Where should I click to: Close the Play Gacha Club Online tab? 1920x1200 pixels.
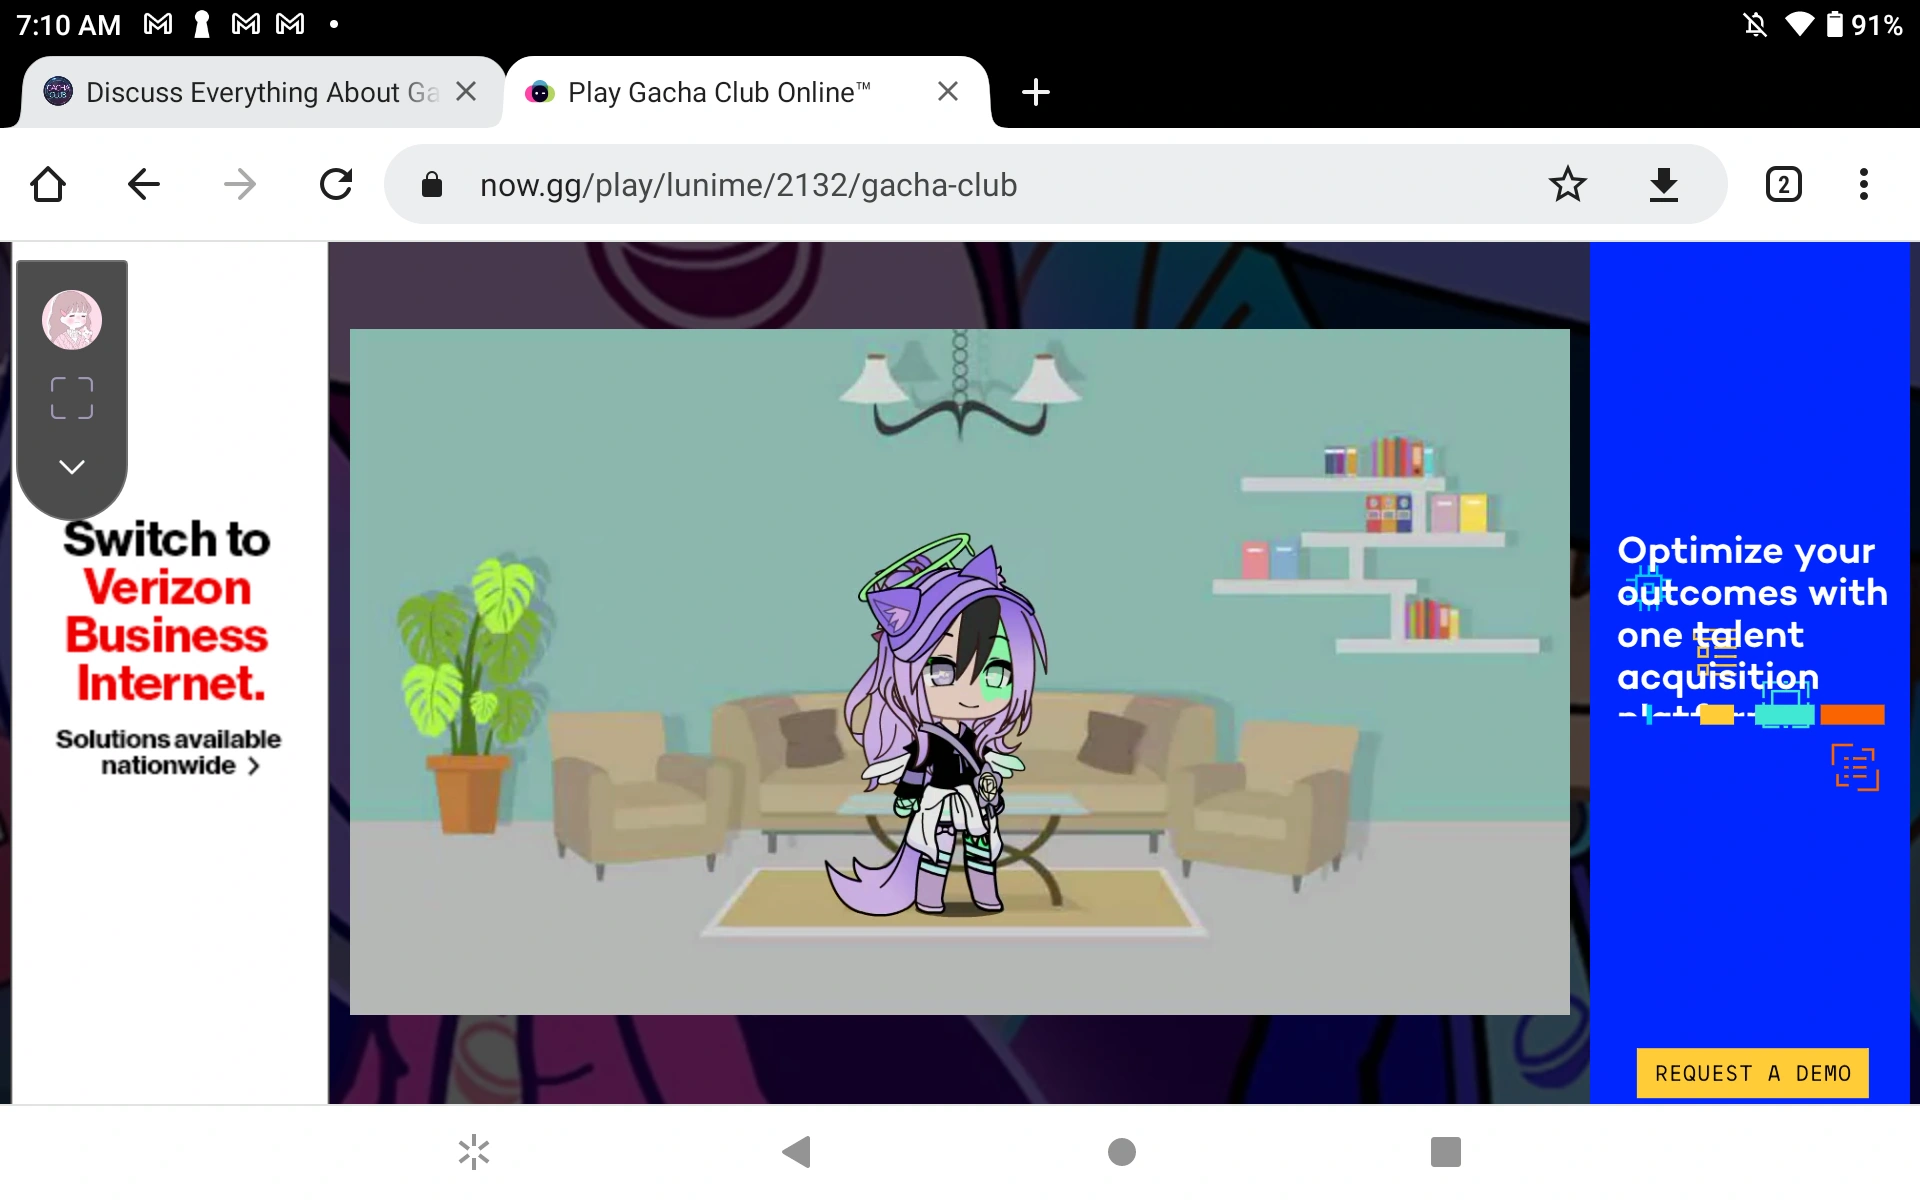pos(948,92)
